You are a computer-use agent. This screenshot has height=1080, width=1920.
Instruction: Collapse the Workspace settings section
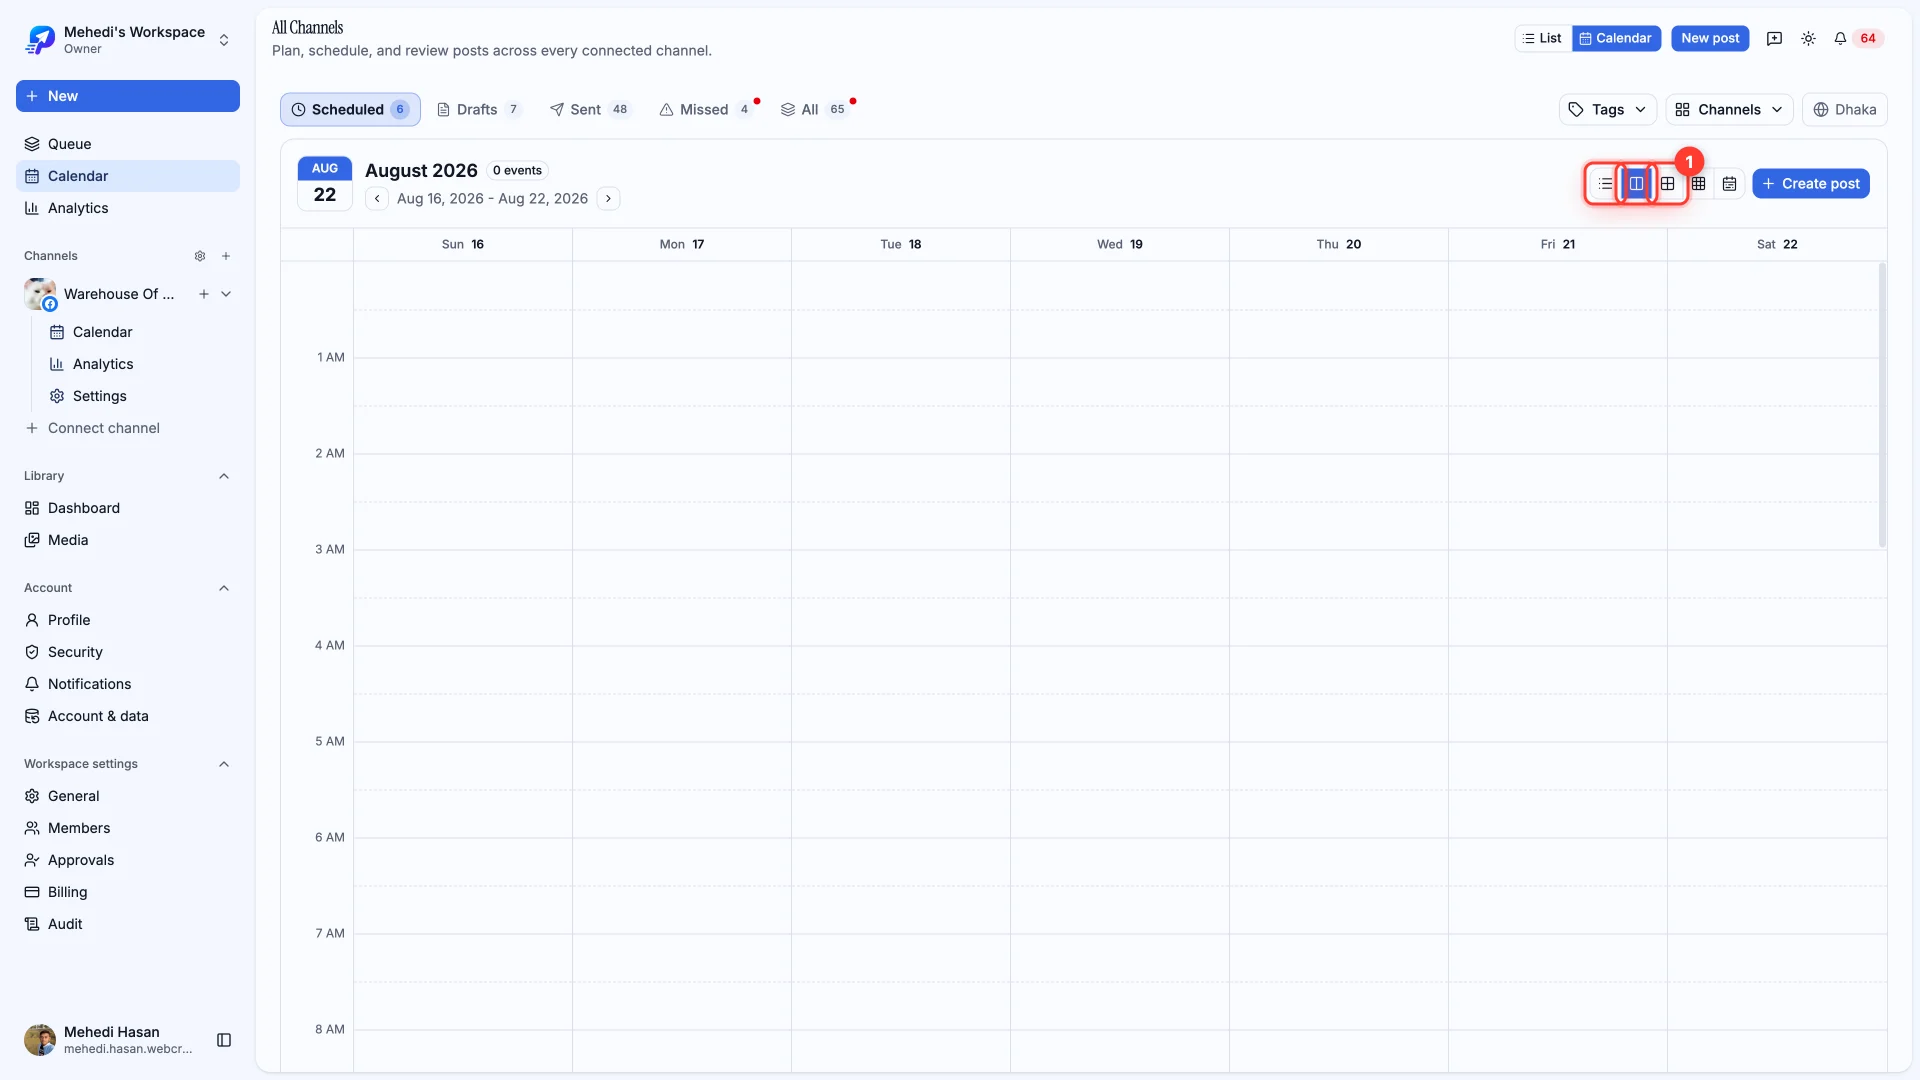[x=224, y=764]
